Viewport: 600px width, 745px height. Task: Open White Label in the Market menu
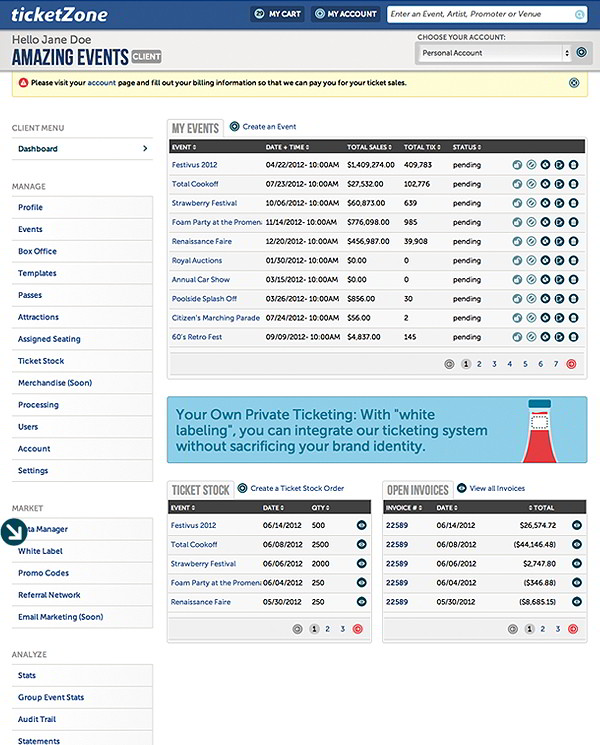click(x=82, y=551)
